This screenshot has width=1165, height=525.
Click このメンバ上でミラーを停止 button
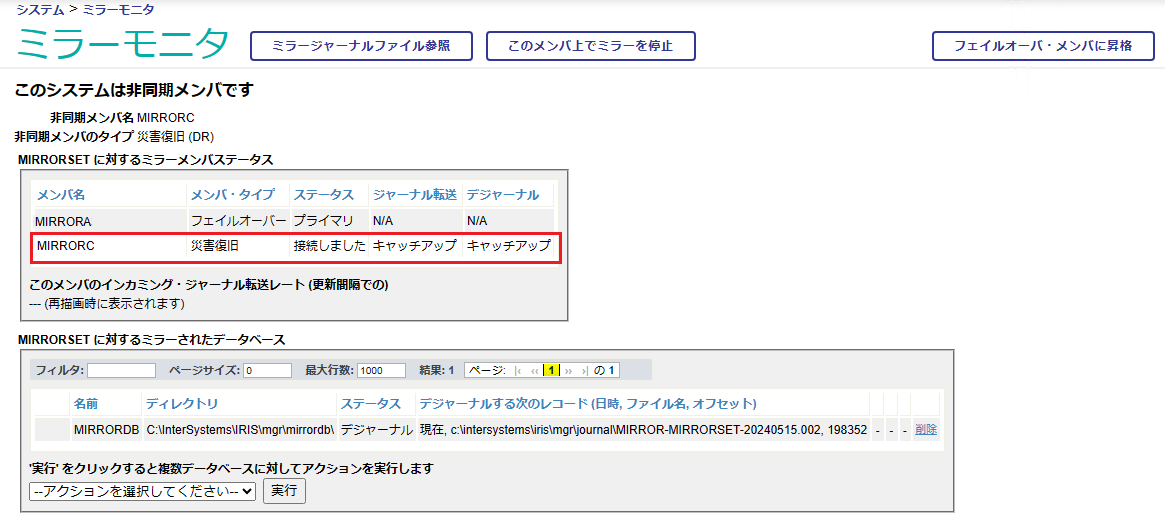pyautogui.click(x=590, y=46)
